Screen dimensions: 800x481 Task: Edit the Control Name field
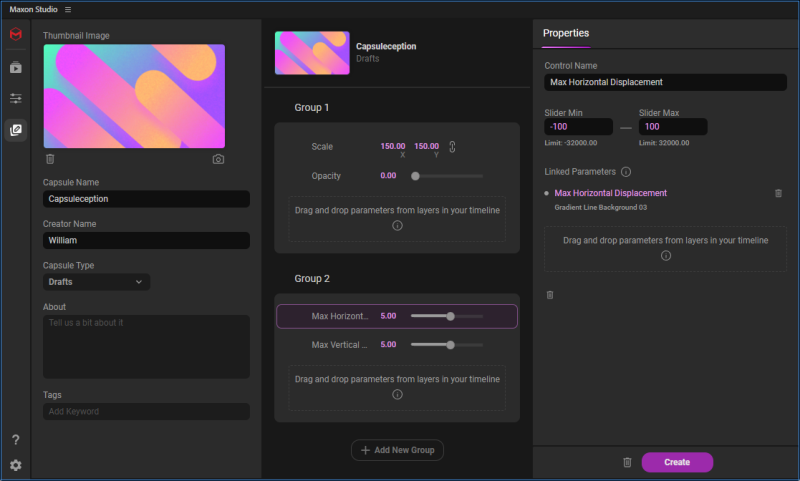665,82
